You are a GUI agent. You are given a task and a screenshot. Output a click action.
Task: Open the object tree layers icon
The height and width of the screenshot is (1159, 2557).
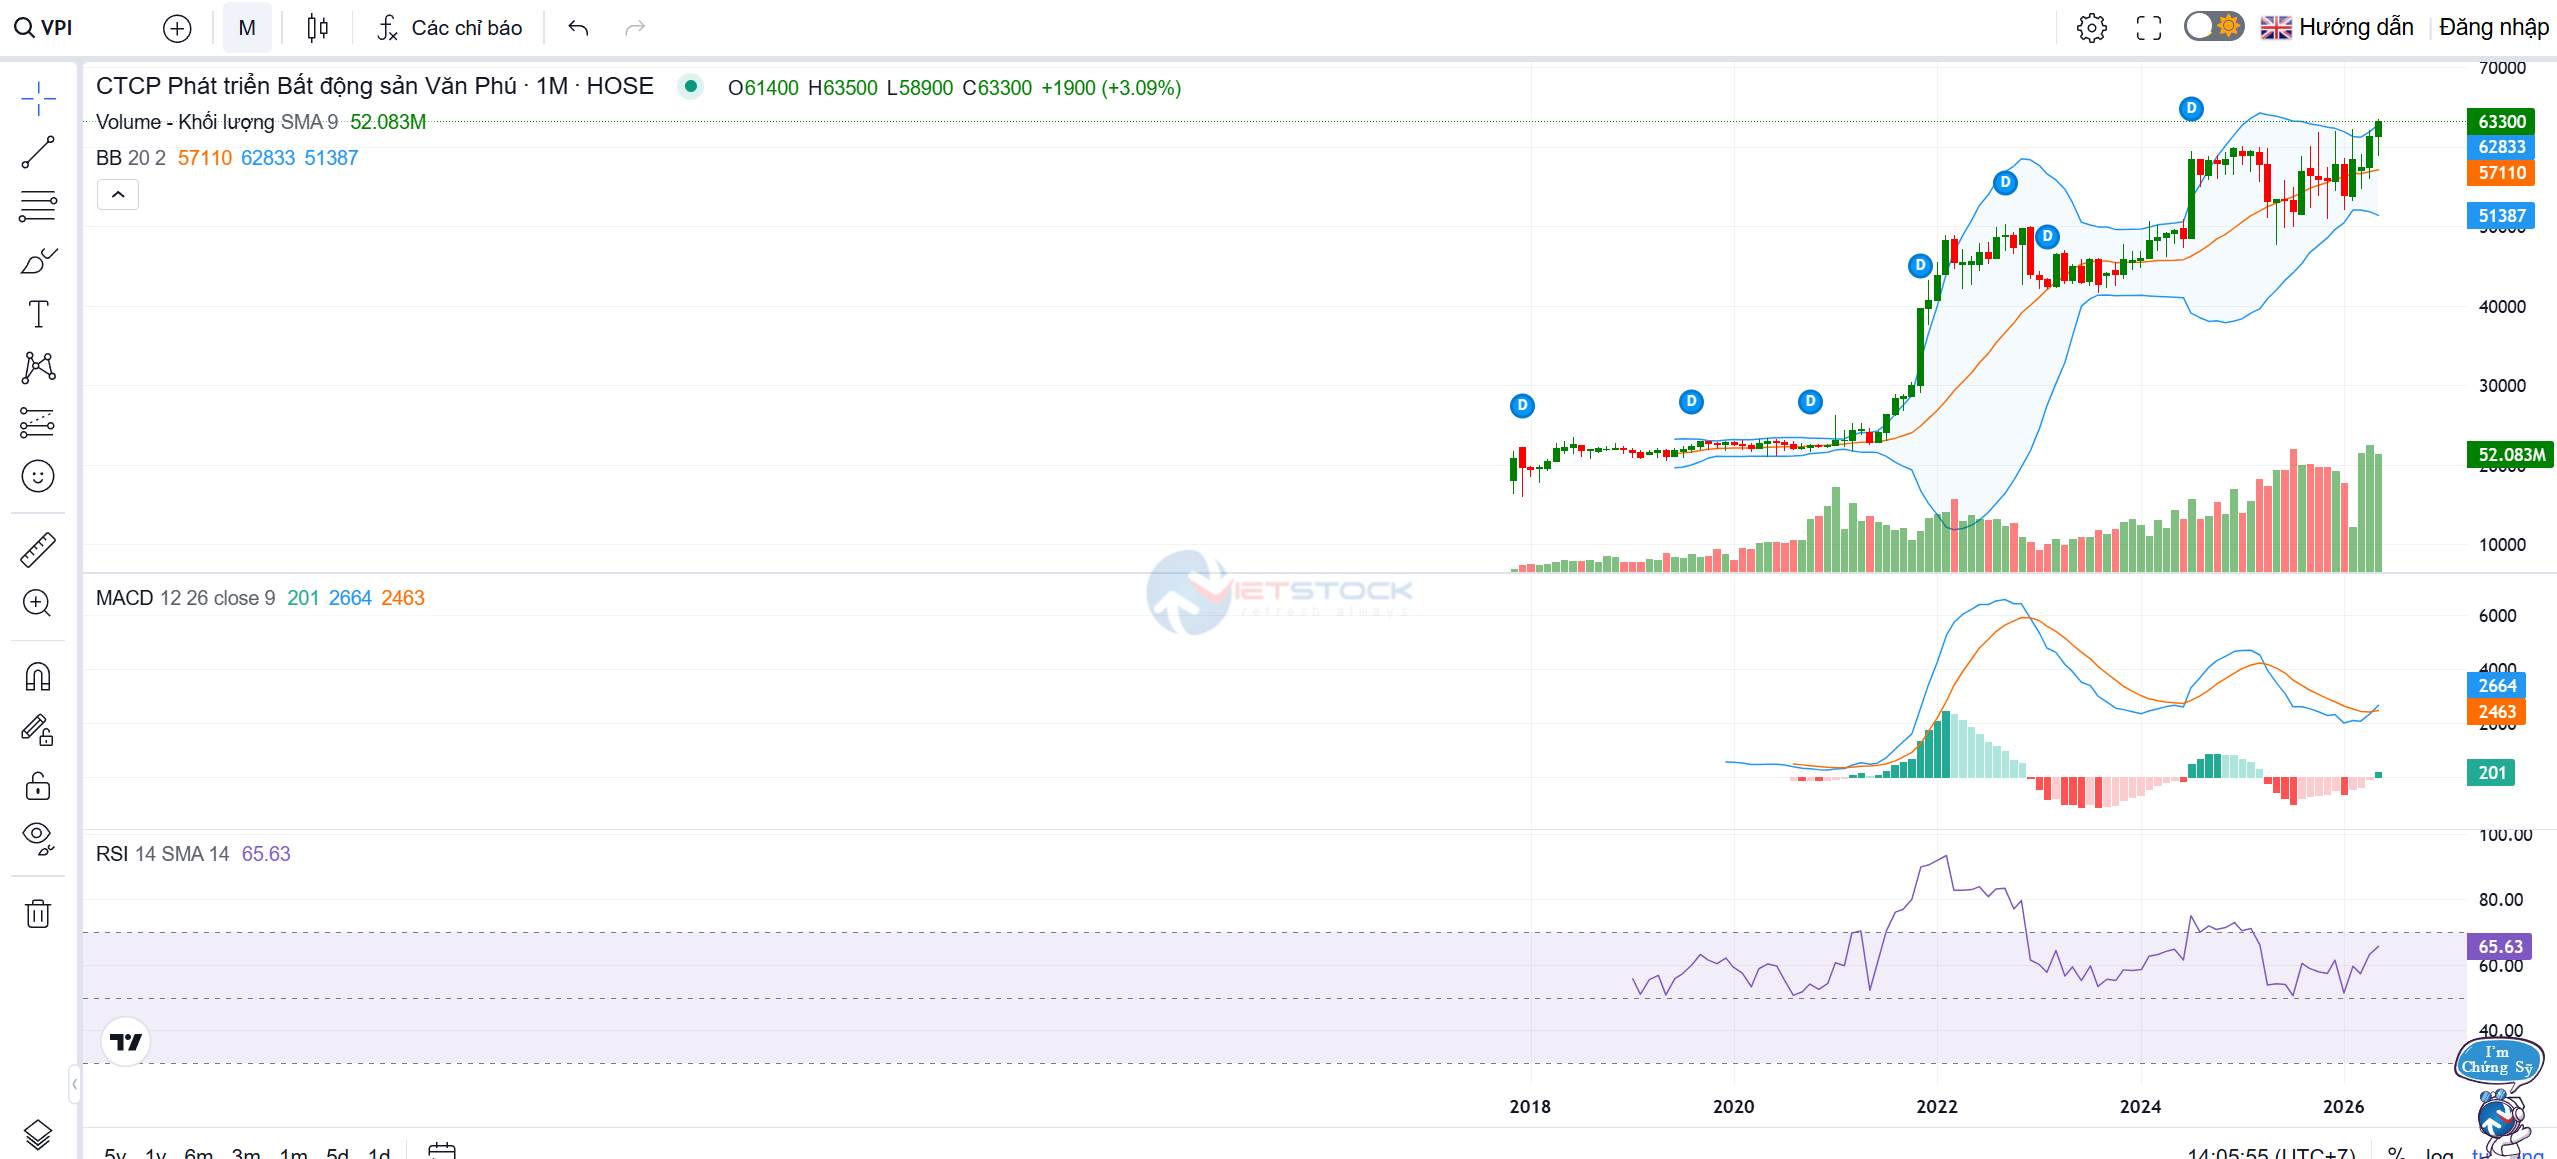(x=38, y=1134)
